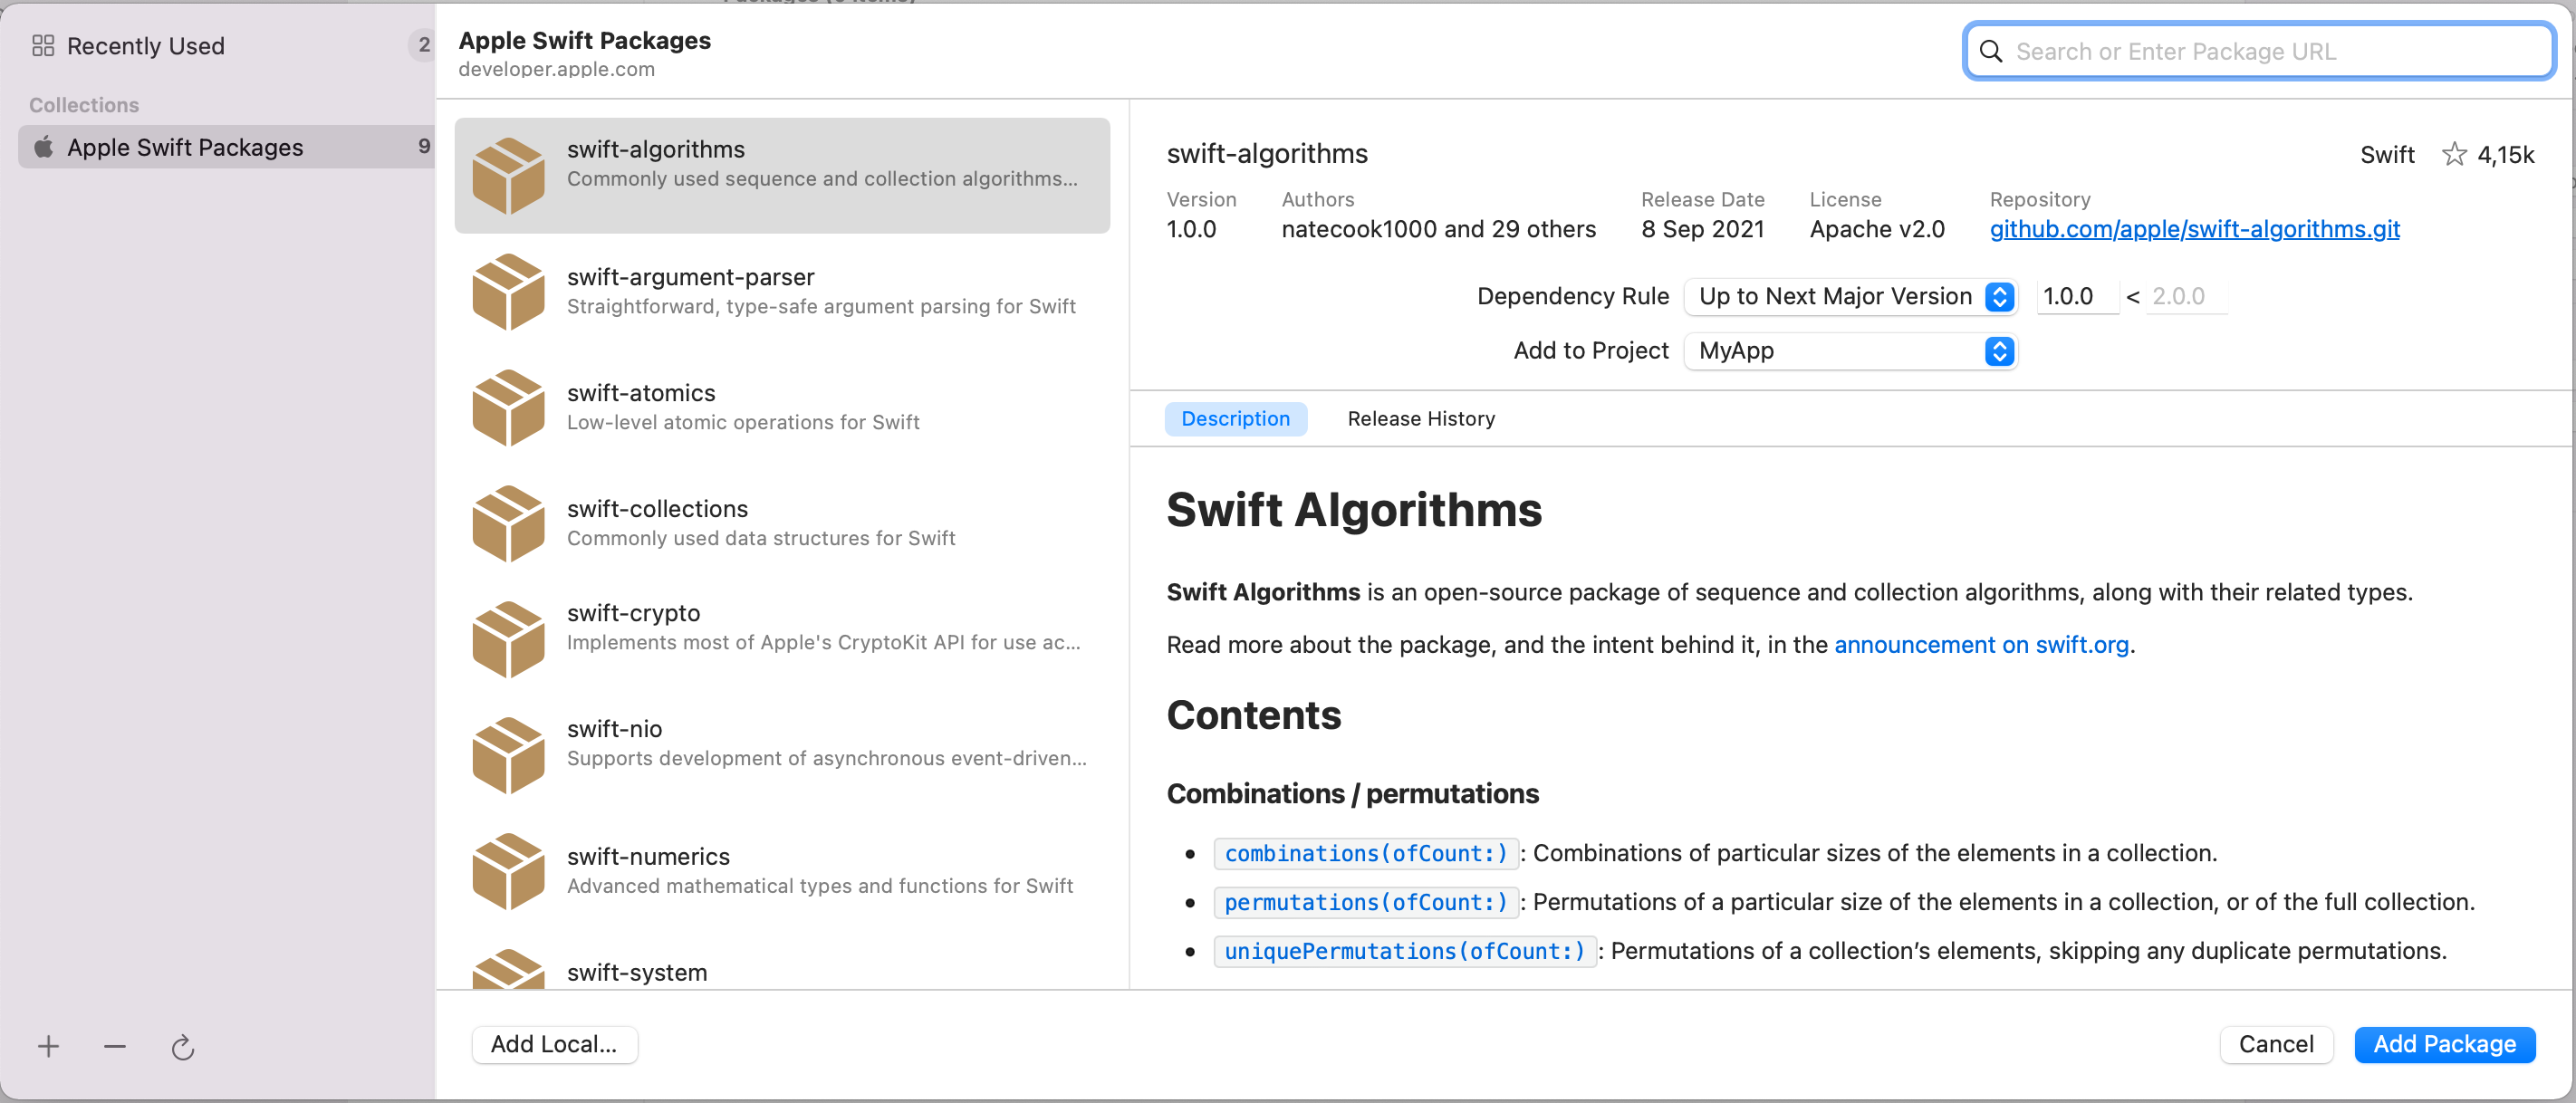Click the github.com repository link
The width and height of the screenshot is (2576, 1103).
tap(2193, 228)
